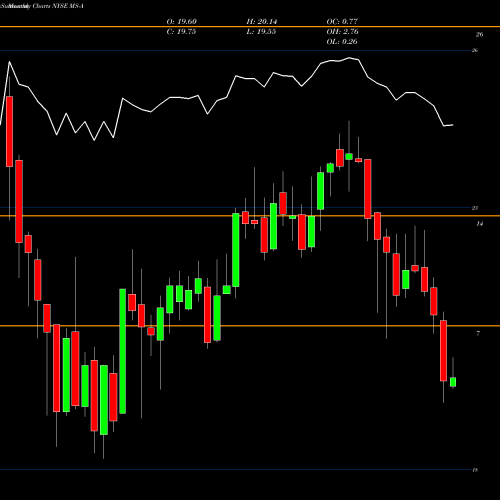Click the "H: 20.14" high price value

[262, 22]
